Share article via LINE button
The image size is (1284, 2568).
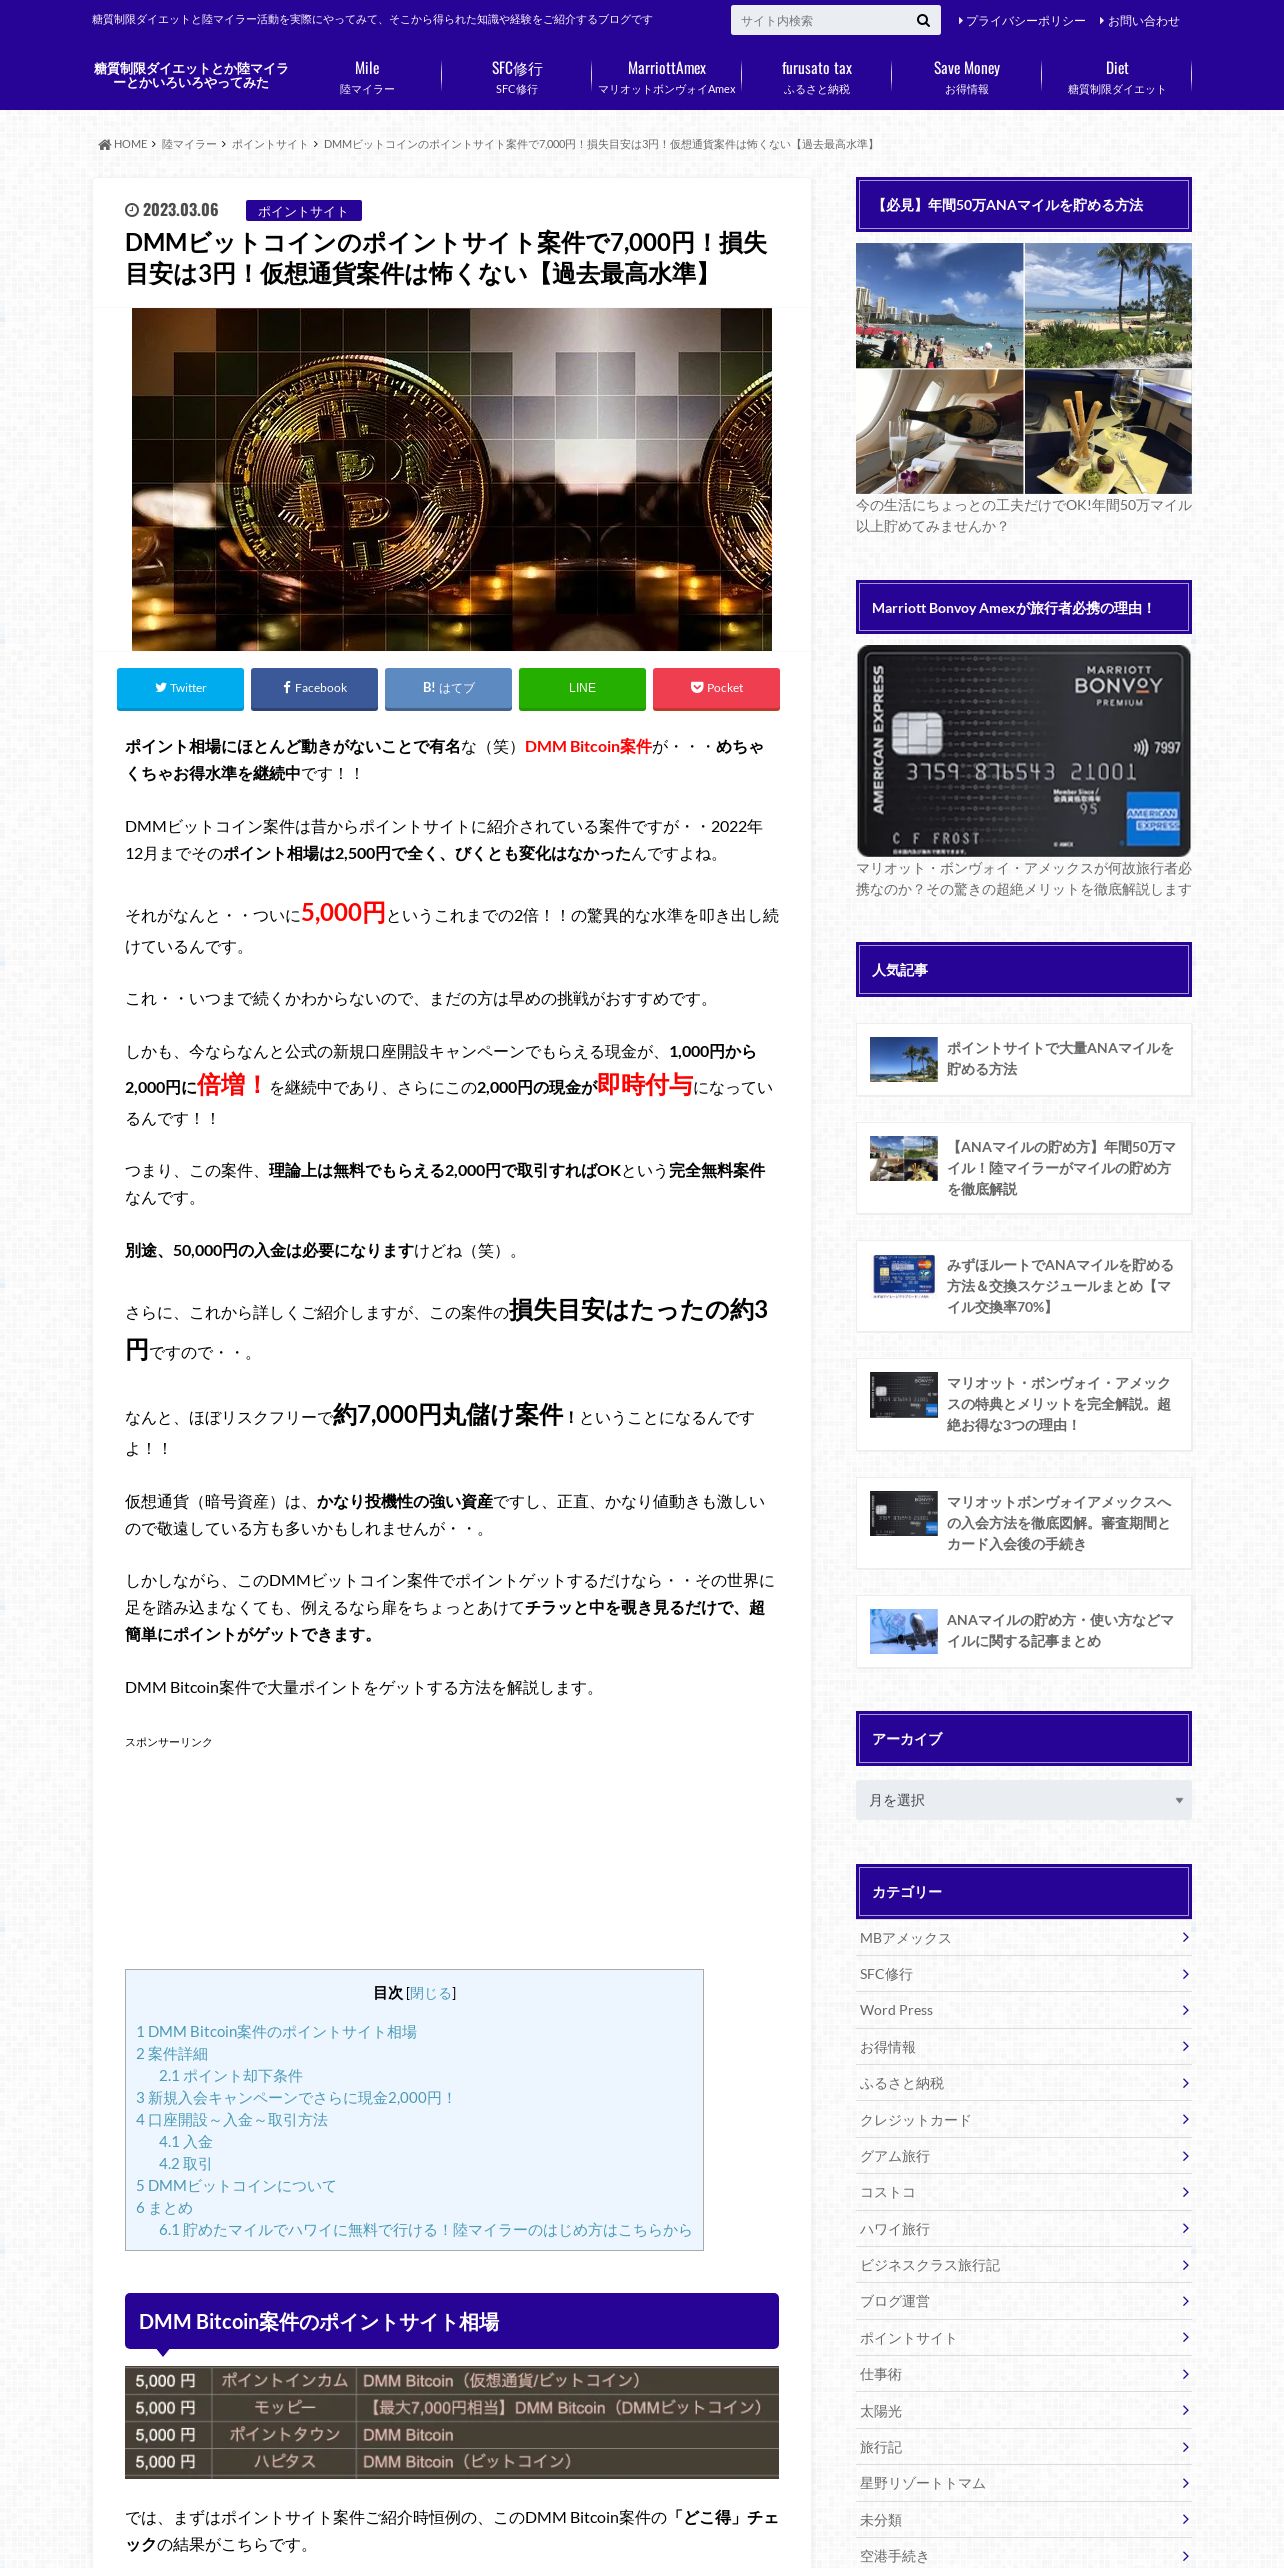click(x=582, y=688)
